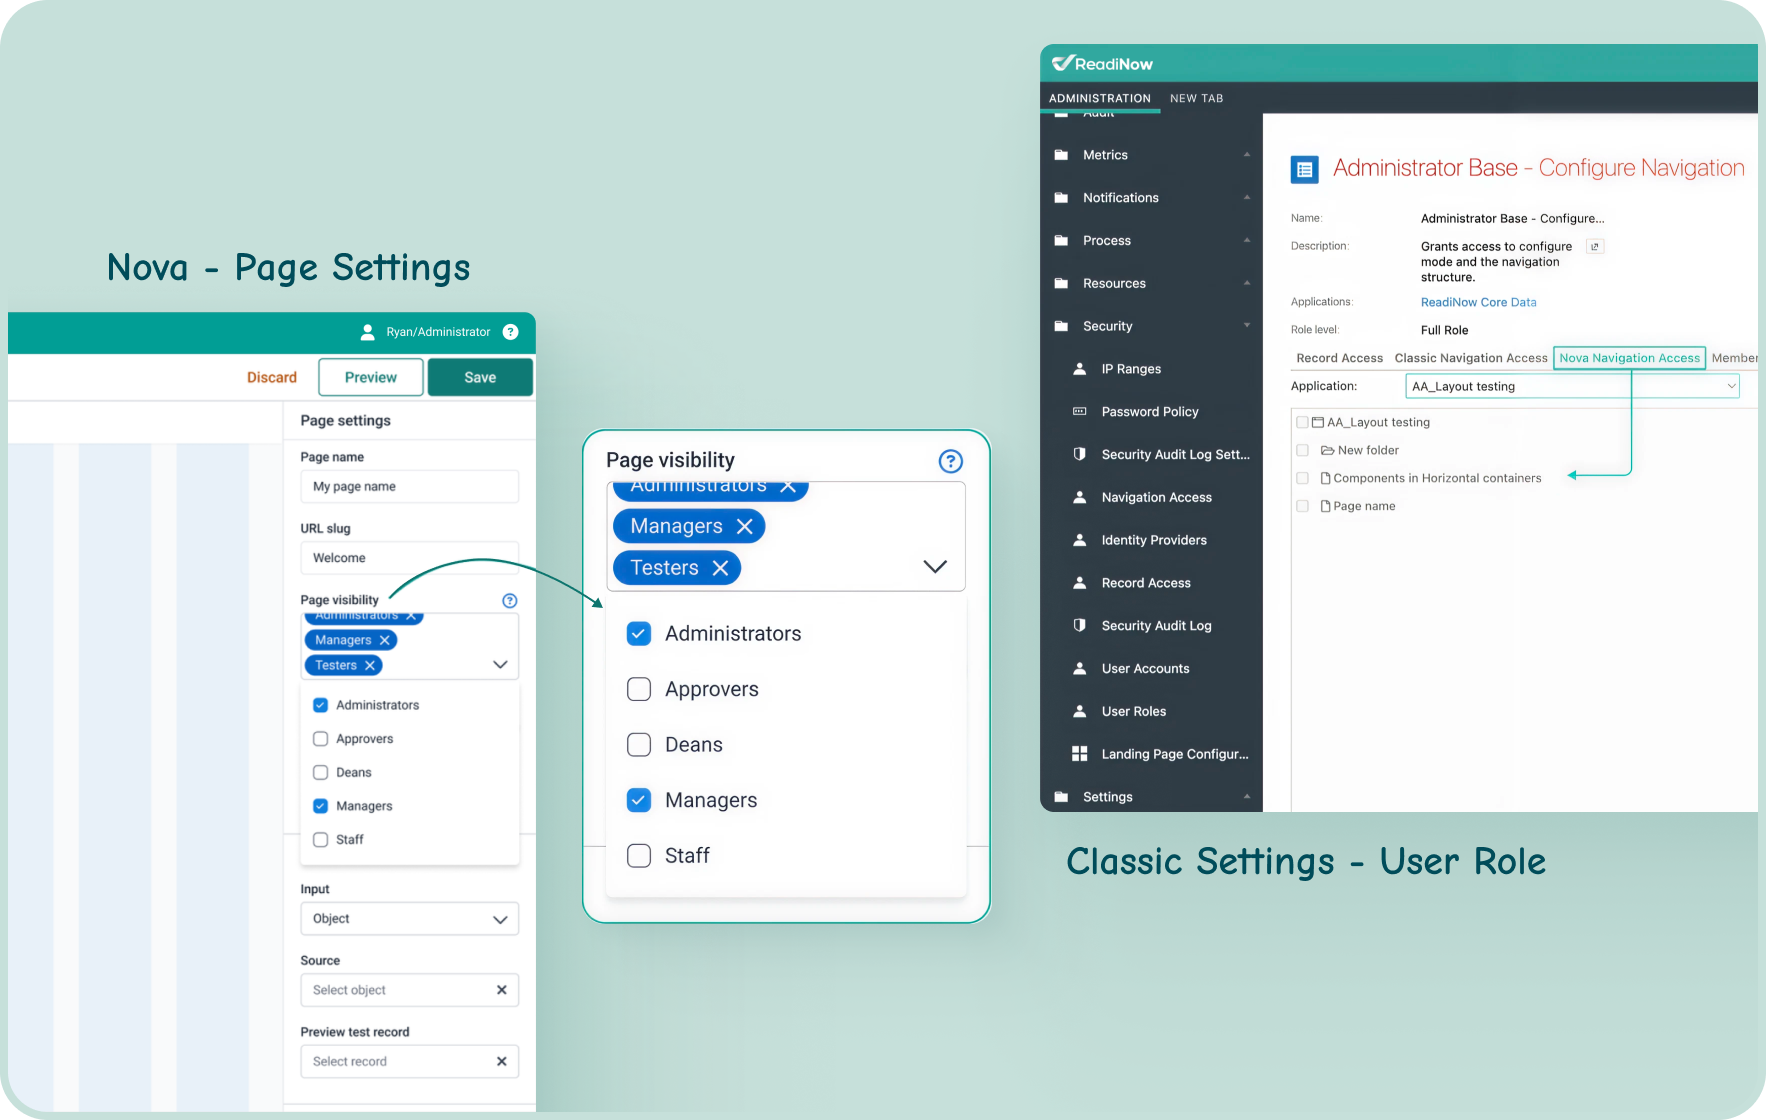Check the Approvers checkbox in the enlarged list
Screen dimensions: 1766x1120
click(639, 689)
